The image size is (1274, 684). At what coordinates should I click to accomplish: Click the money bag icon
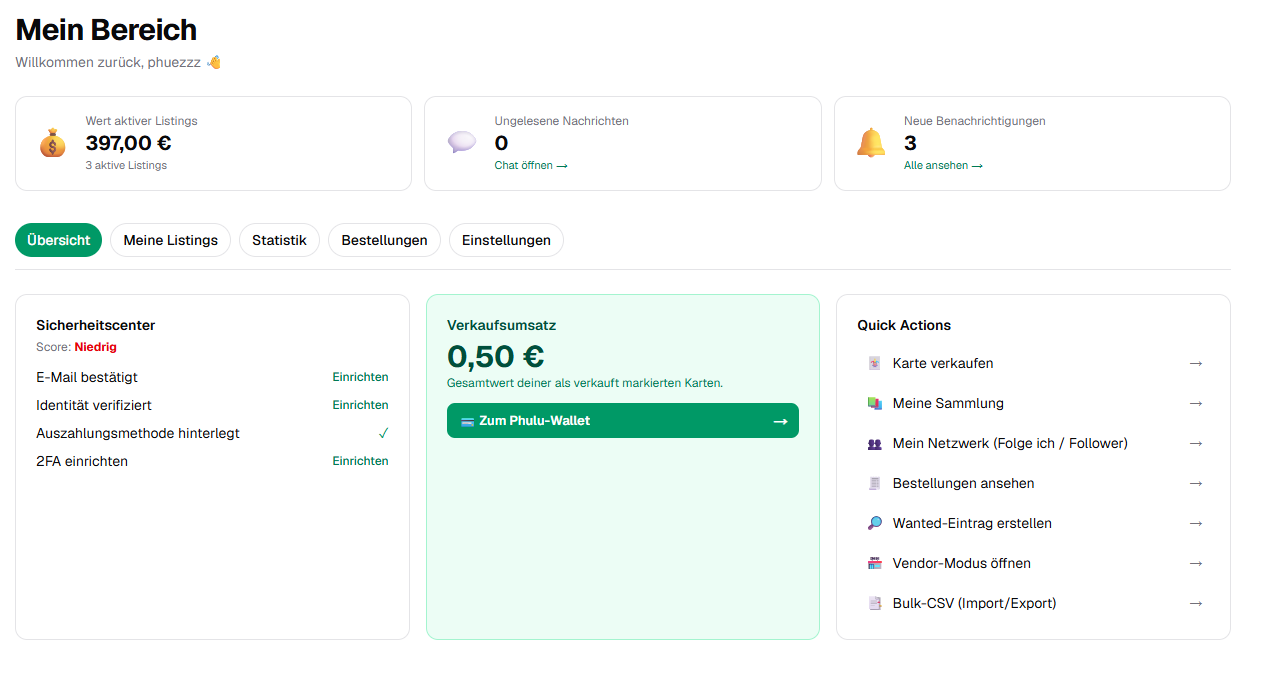tap(52, 143)
